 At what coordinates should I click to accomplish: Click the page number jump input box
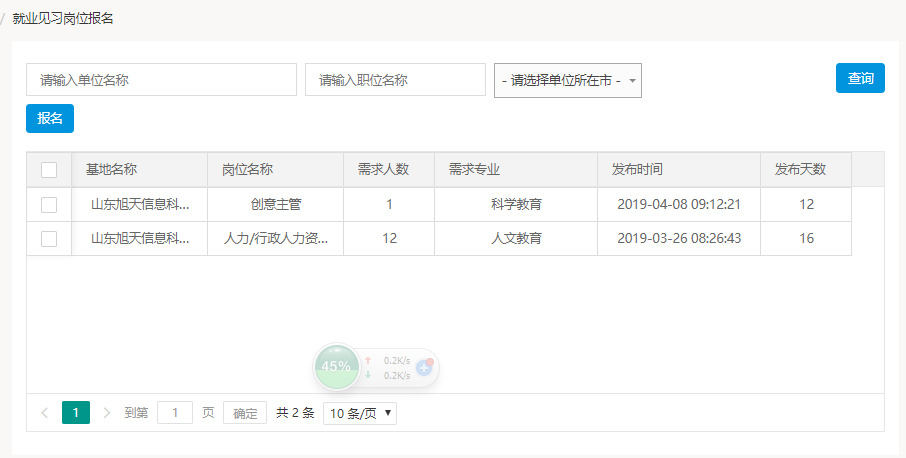point(175,413)
